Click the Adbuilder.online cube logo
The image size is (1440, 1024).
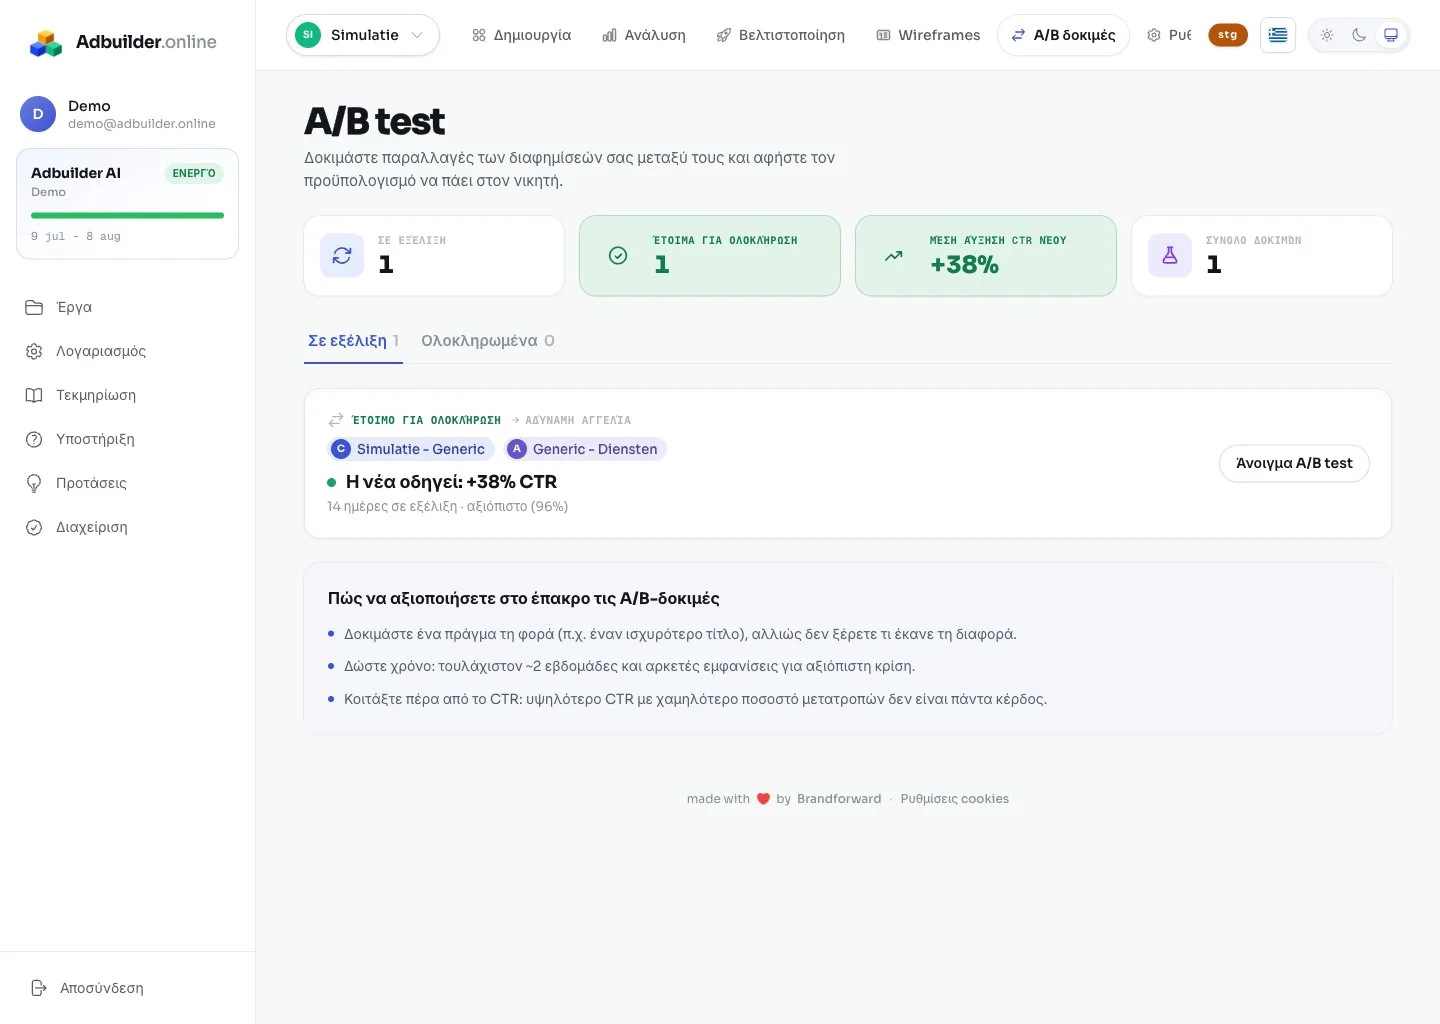point(46,42)
